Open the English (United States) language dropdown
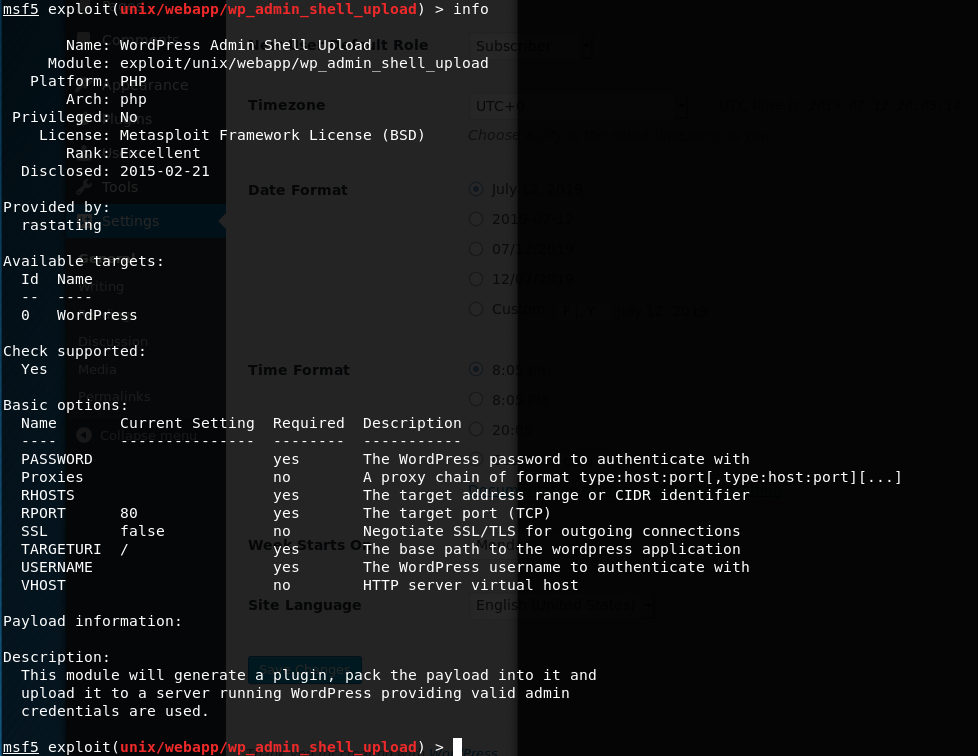Viewport: 978px width, 756px height. [562, 605]
